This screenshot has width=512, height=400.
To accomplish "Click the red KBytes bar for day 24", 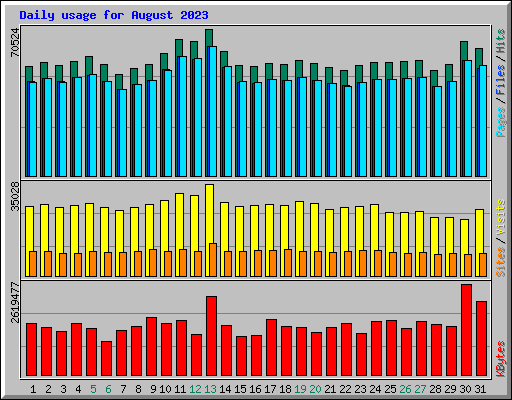I will tap(376, 349).
